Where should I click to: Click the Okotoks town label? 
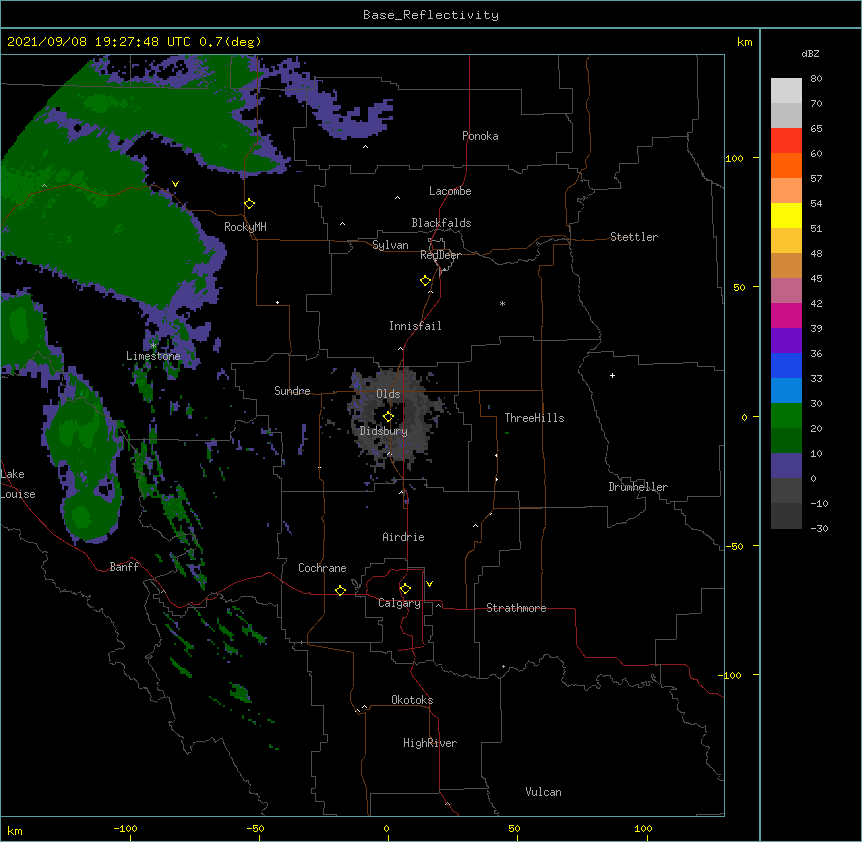coord(412,700)
